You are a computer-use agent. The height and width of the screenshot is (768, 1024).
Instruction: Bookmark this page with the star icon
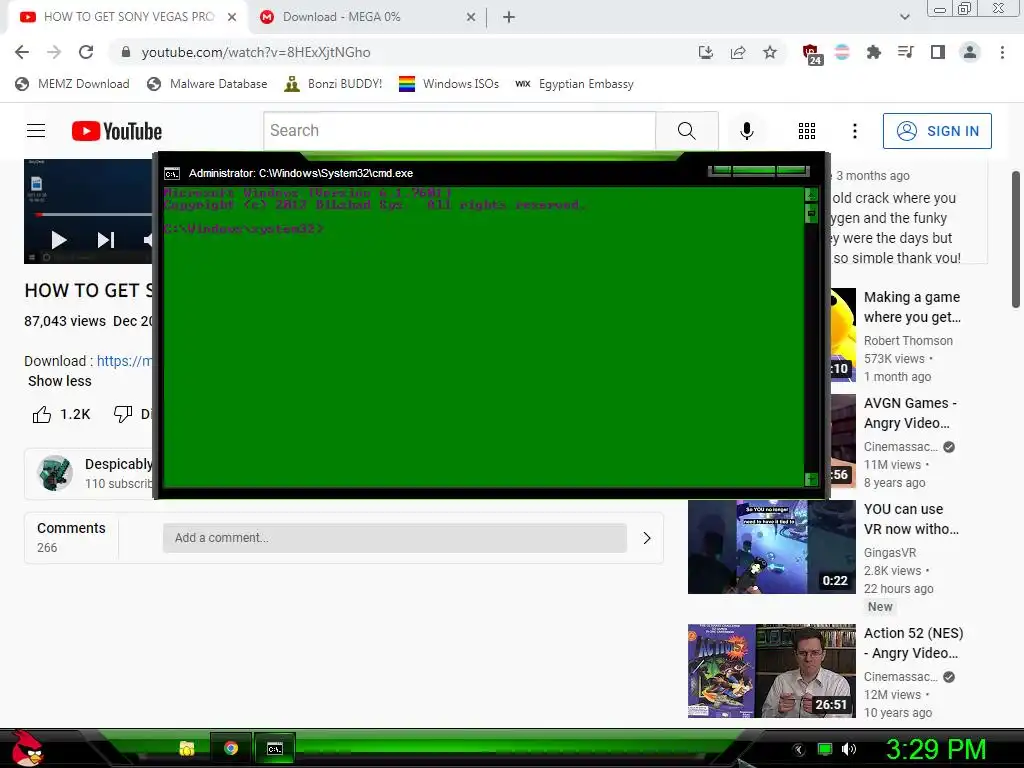tap(770, 52)
